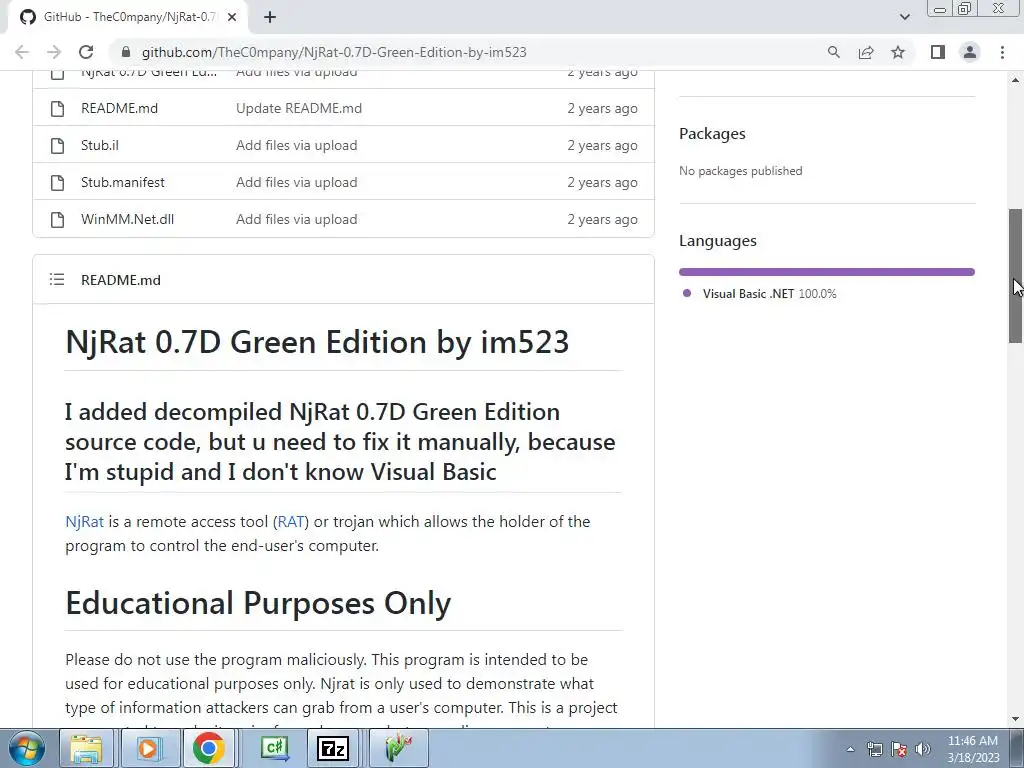
Task: Click file icon beside README.md row
Action: click(x=57, y=108)
